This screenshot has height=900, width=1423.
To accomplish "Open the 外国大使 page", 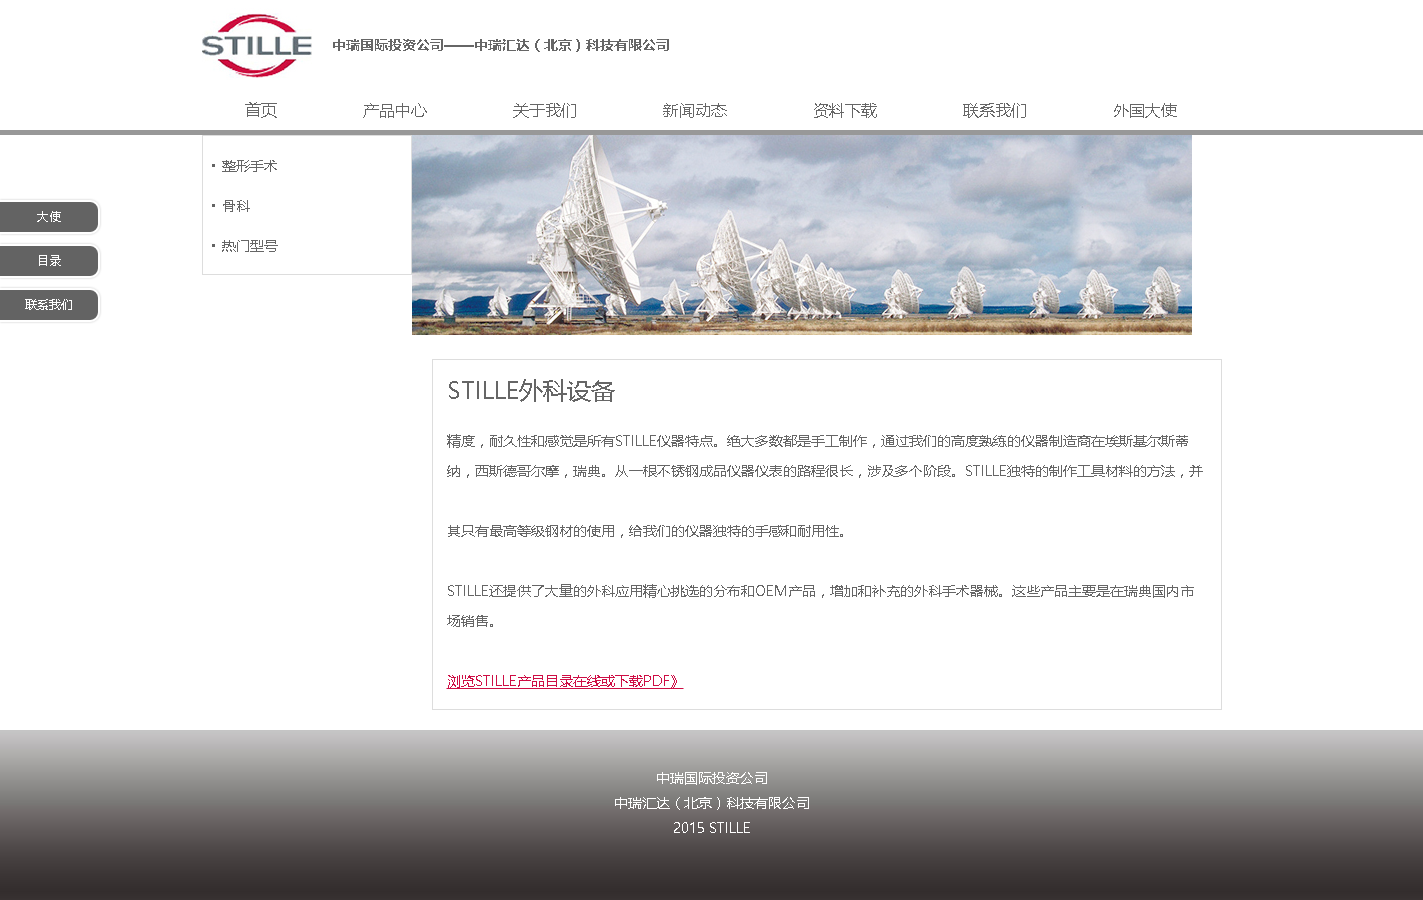I will (1143, 110).
